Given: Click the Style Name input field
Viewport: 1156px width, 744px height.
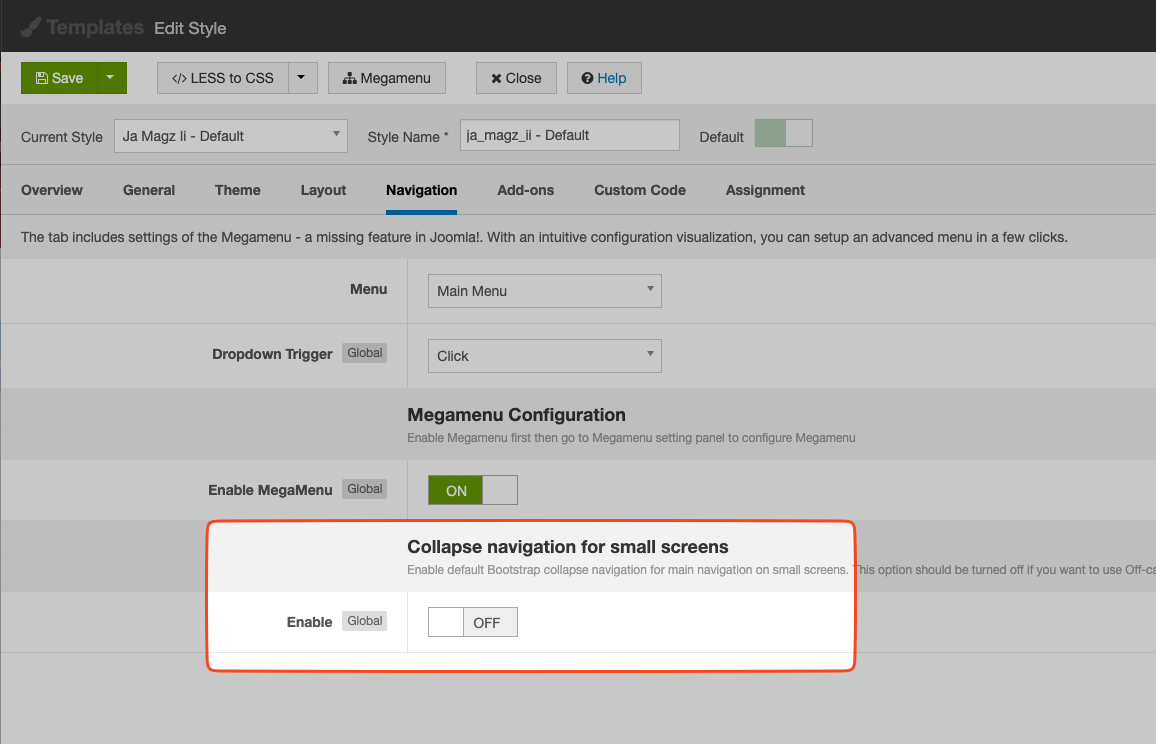Looking at the screenshot, I should coord(569,135).
